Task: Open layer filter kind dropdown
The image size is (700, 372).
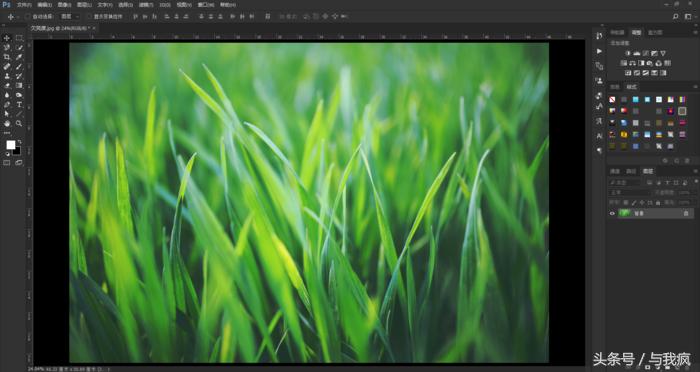Action: (625, 182)
